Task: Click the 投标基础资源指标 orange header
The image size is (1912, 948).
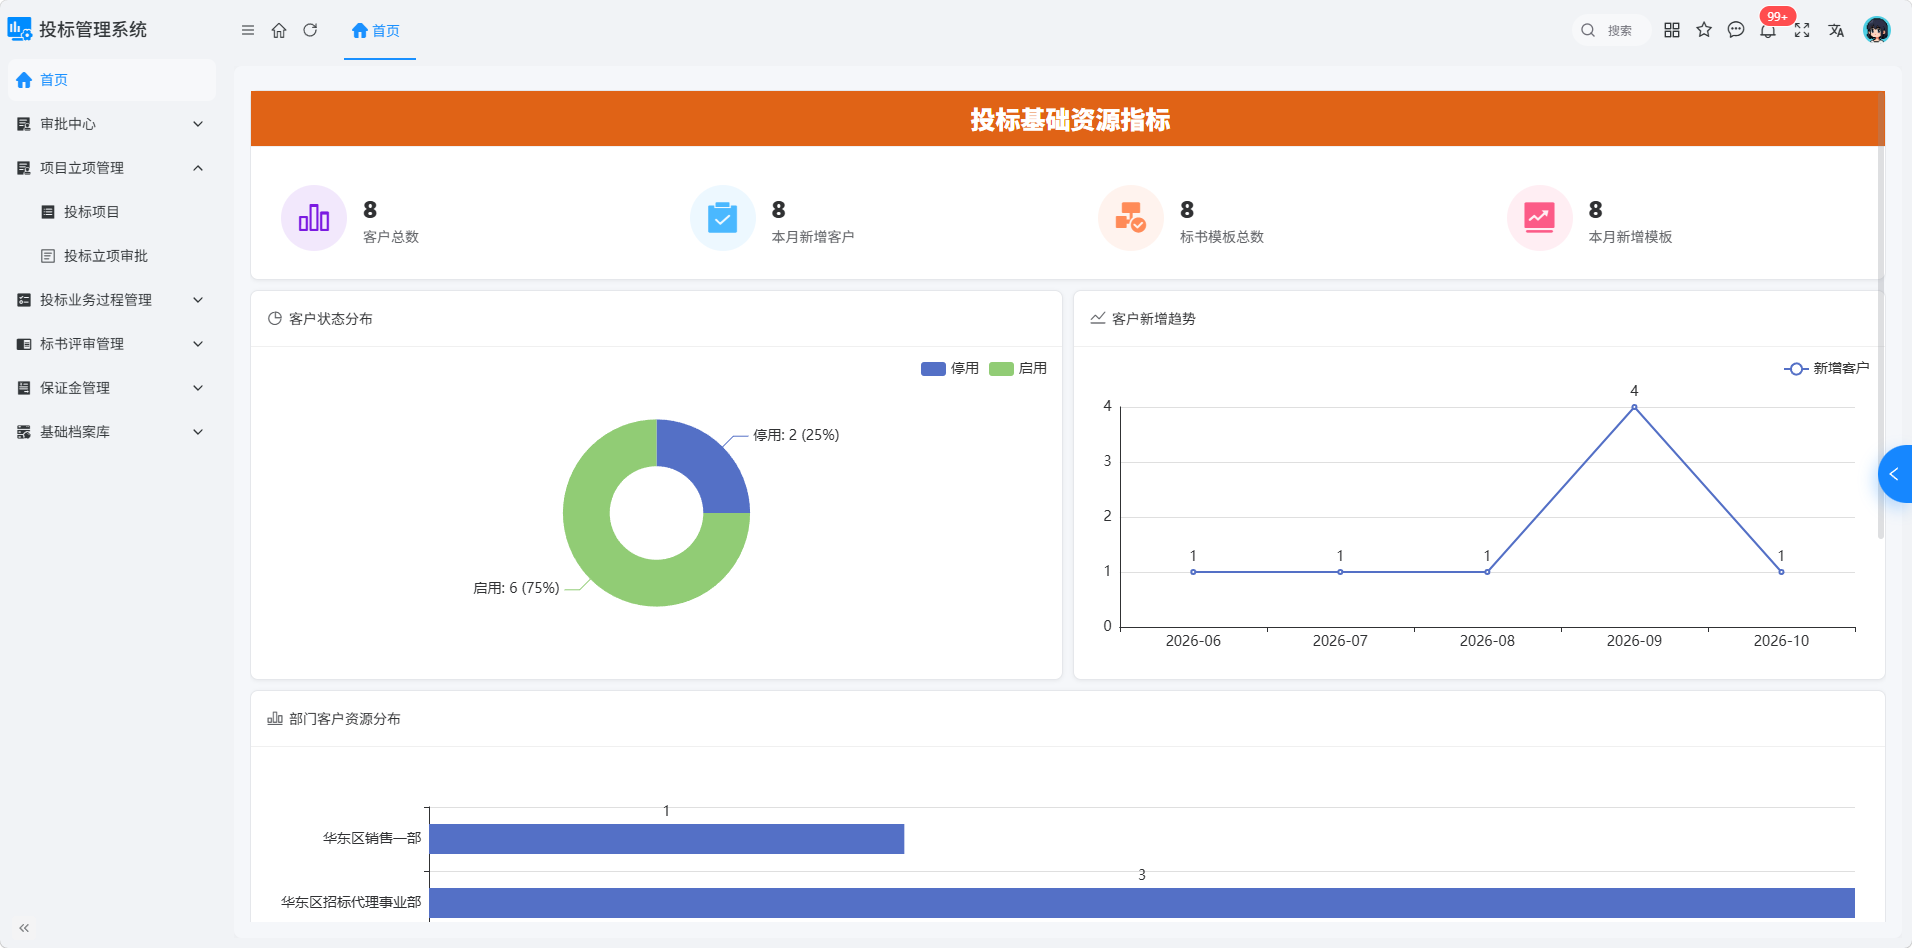Action: pos(1068,119)
